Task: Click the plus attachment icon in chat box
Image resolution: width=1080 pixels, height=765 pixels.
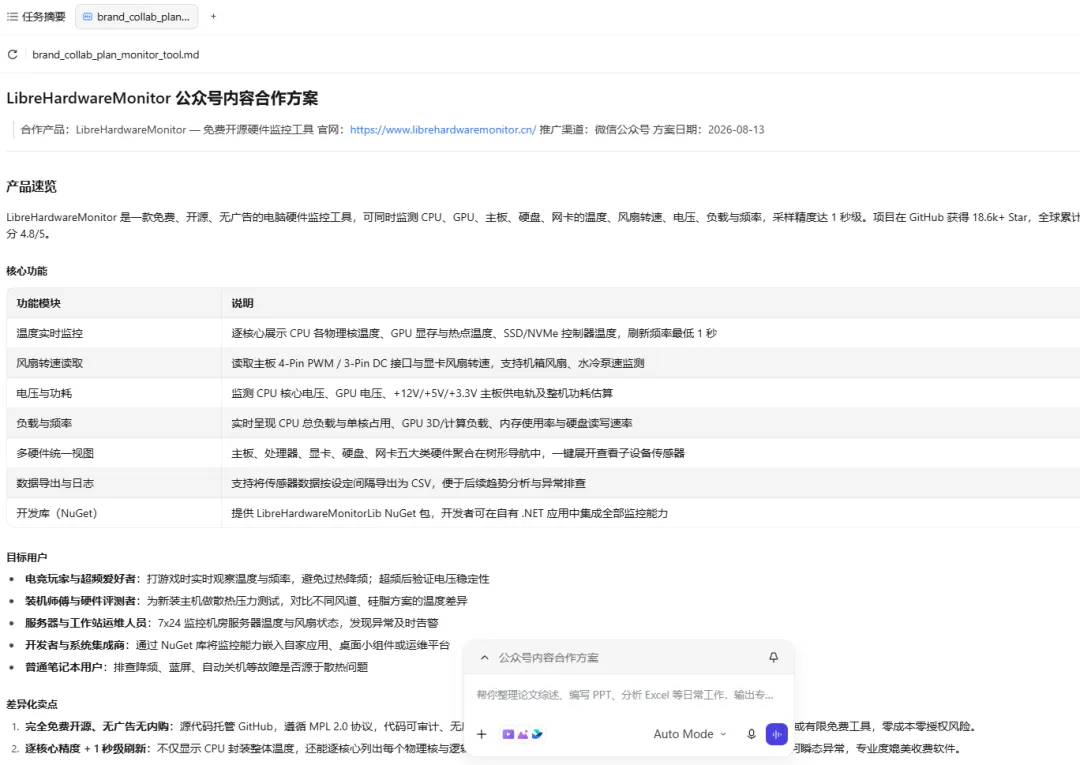Action: tap(481, 734)
